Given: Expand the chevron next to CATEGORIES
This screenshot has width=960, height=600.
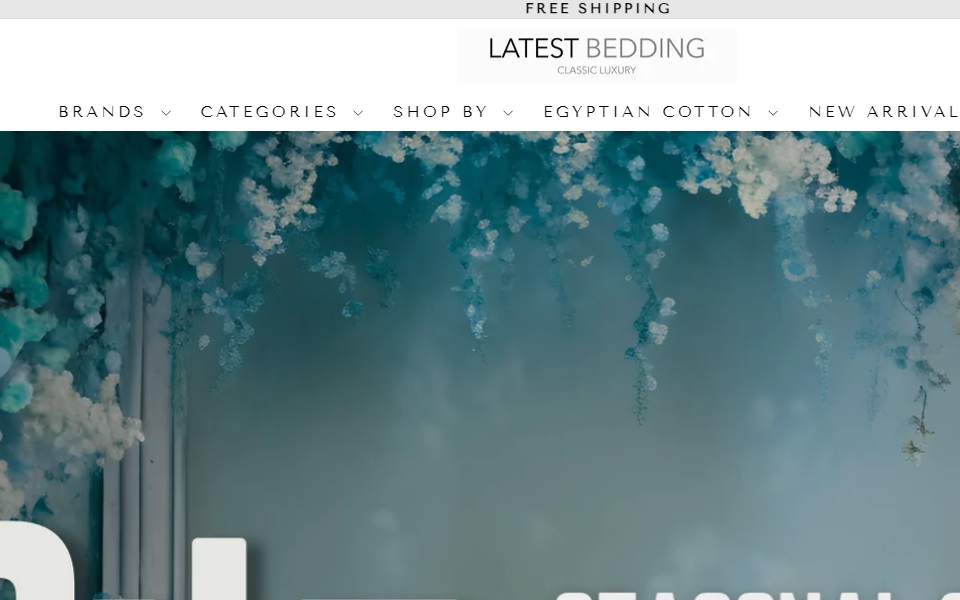Looking at the screenshot, I should [359, 113].
